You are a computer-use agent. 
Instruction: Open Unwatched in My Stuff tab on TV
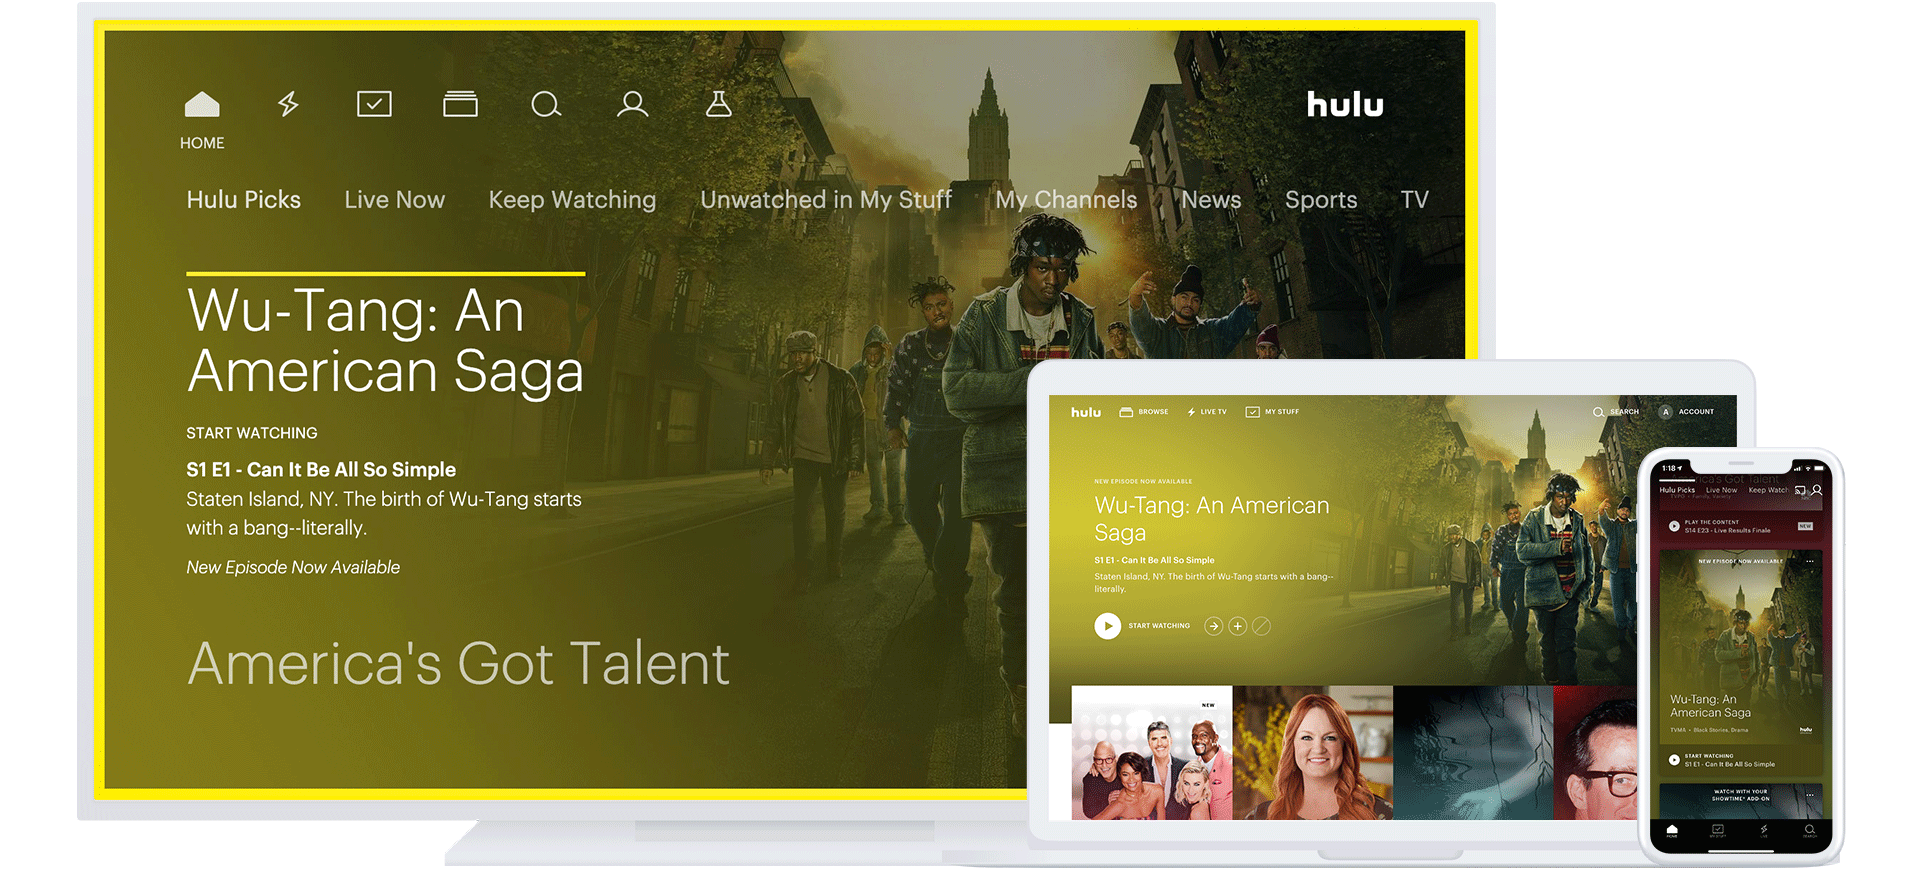point(826,200)
